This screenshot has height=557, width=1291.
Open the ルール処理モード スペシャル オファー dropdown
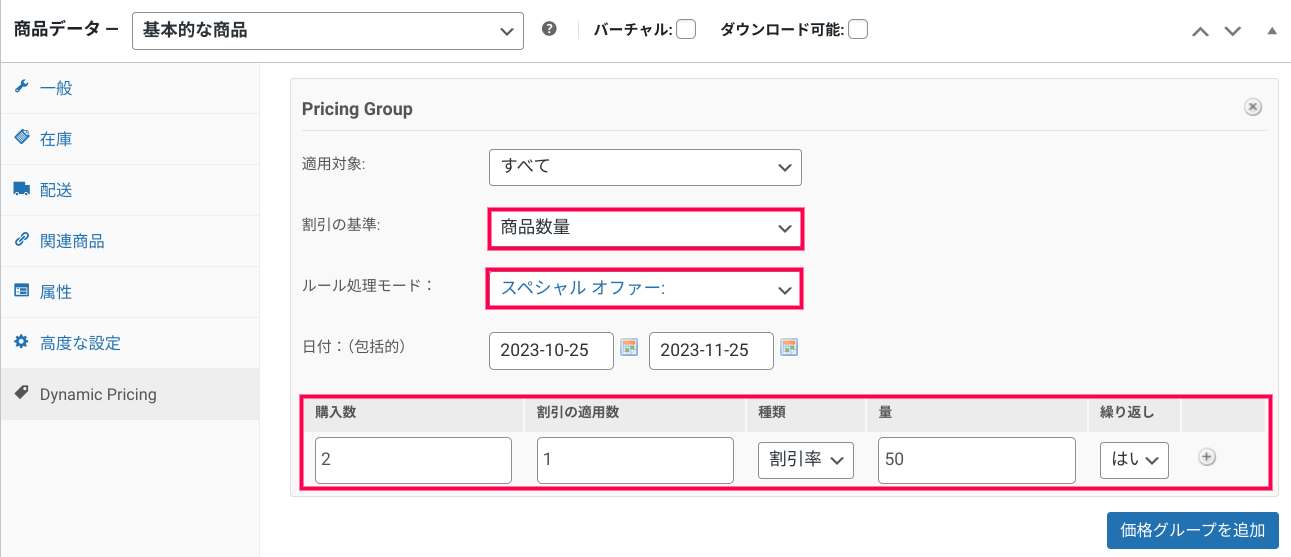[645, 289]
